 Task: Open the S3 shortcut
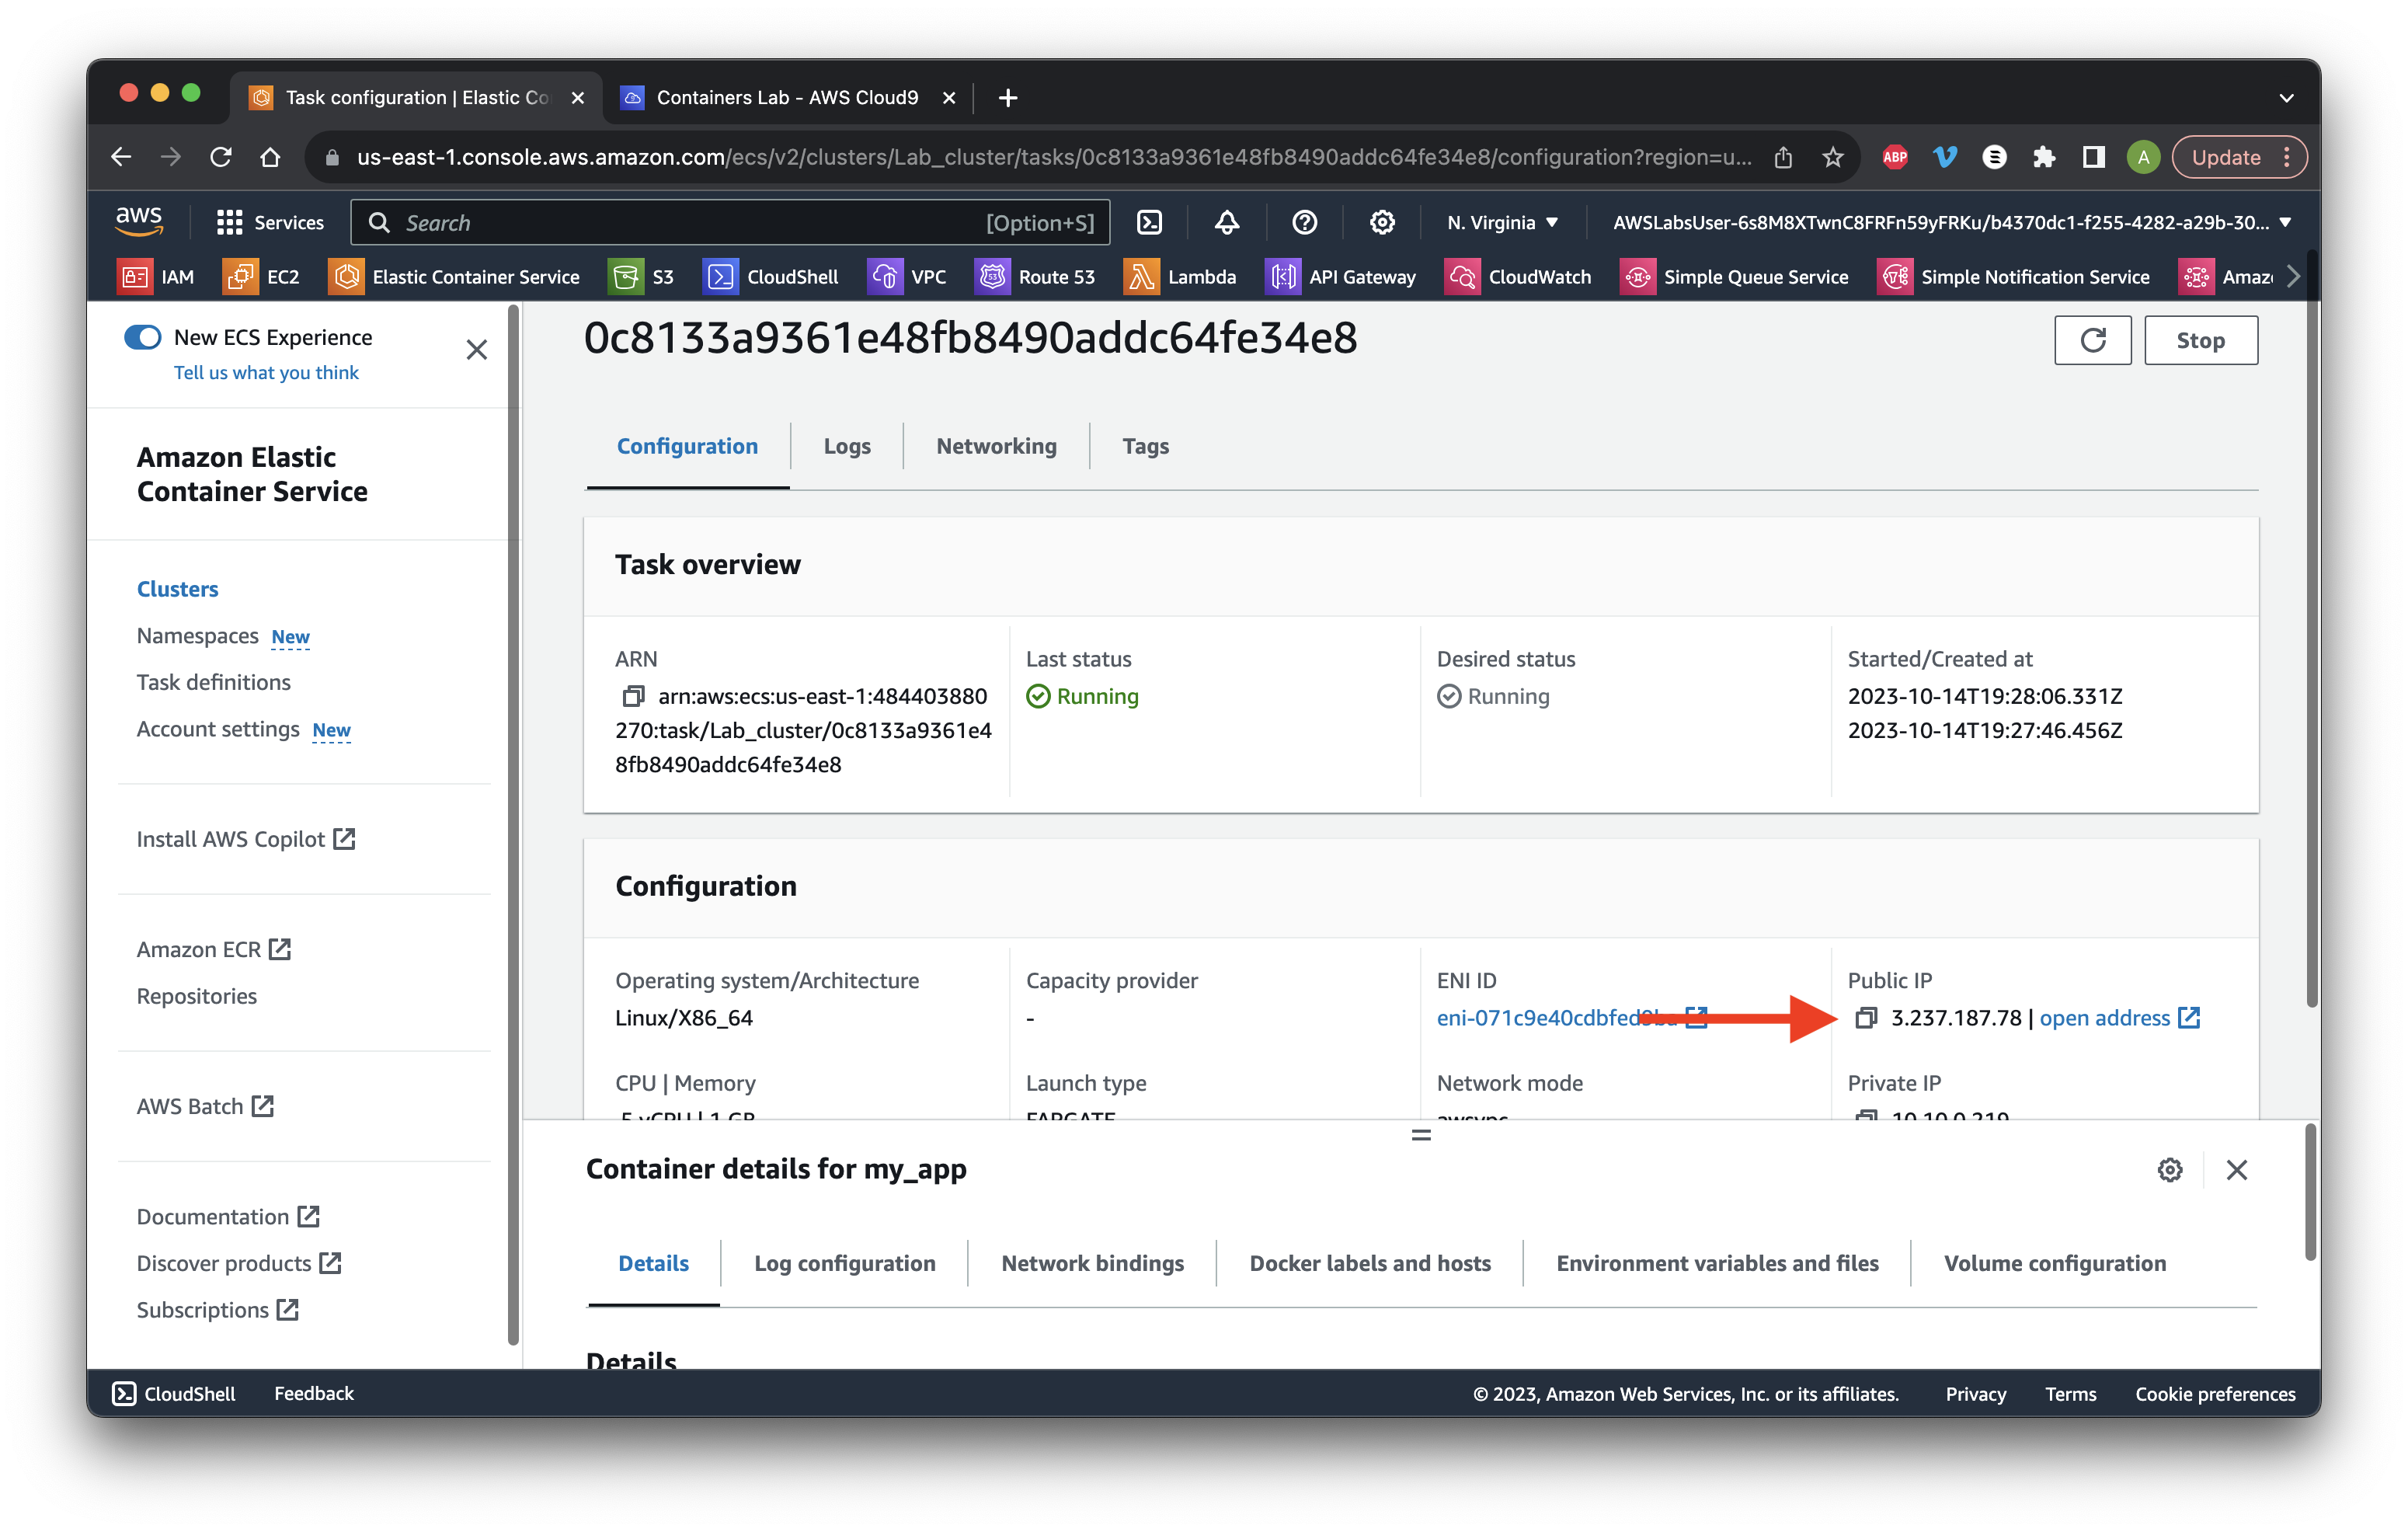point(642,277)
